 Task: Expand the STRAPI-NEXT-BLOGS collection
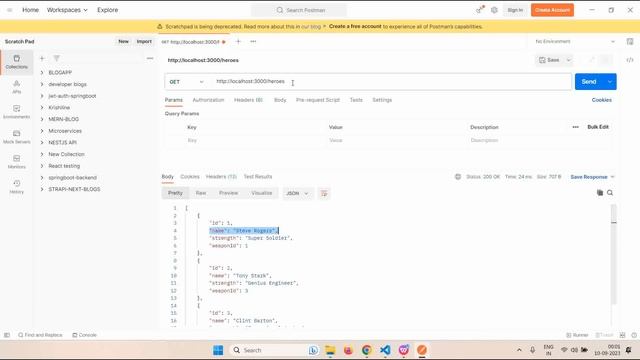(x=42, y=189)
